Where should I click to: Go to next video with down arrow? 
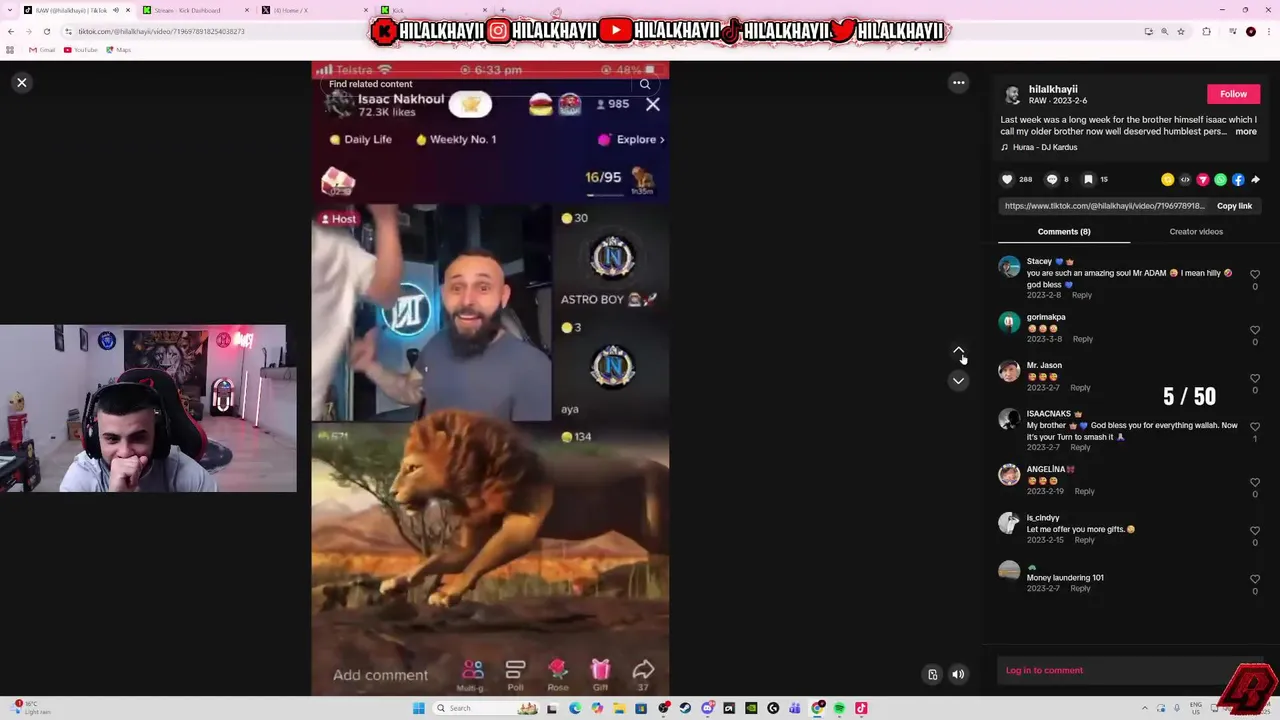click(x=958, y=380)
